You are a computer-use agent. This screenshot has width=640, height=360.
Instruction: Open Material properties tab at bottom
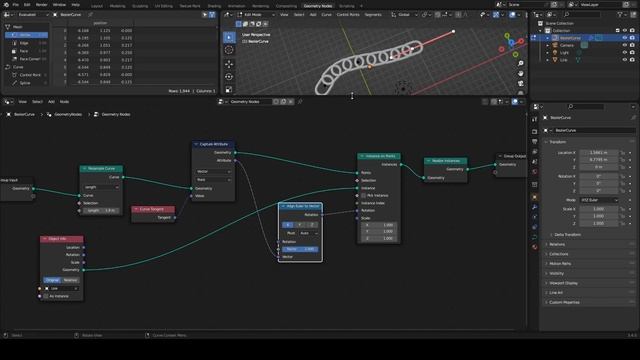point(535,247)
